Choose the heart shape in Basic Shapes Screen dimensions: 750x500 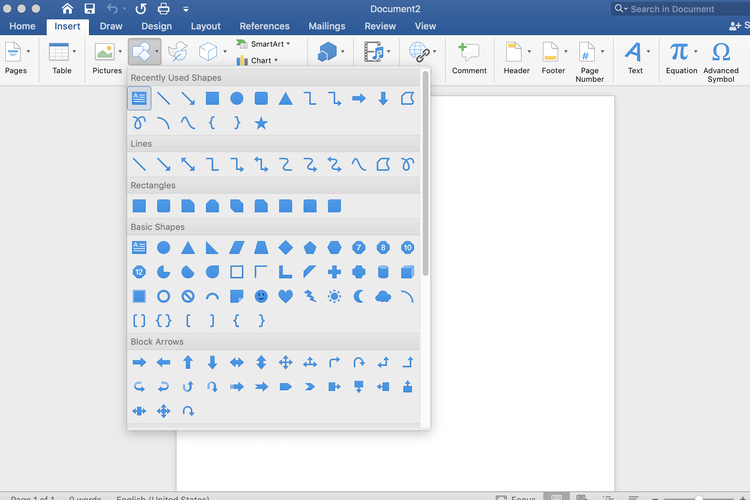(286, 296)
